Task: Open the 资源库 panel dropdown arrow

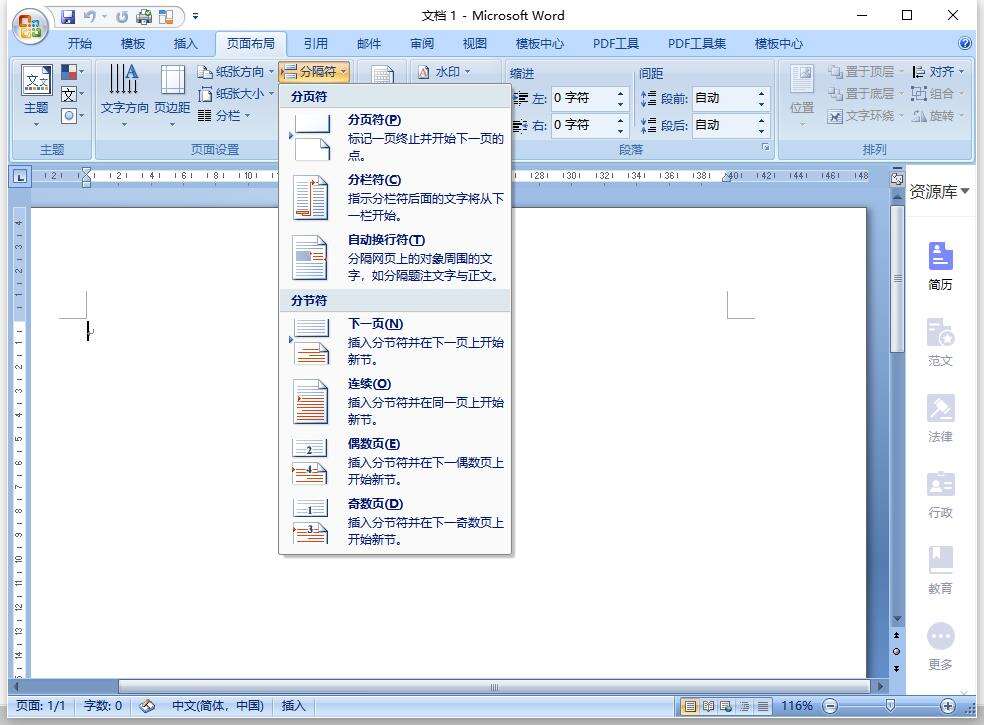Action: (965, 191)
